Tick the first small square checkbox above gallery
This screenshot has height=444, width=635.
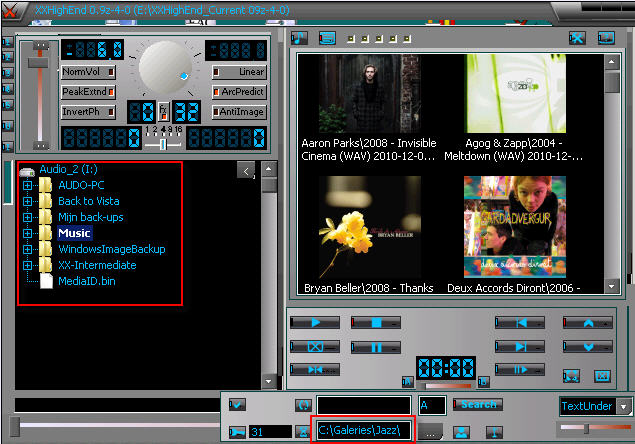tap(351, 39)
